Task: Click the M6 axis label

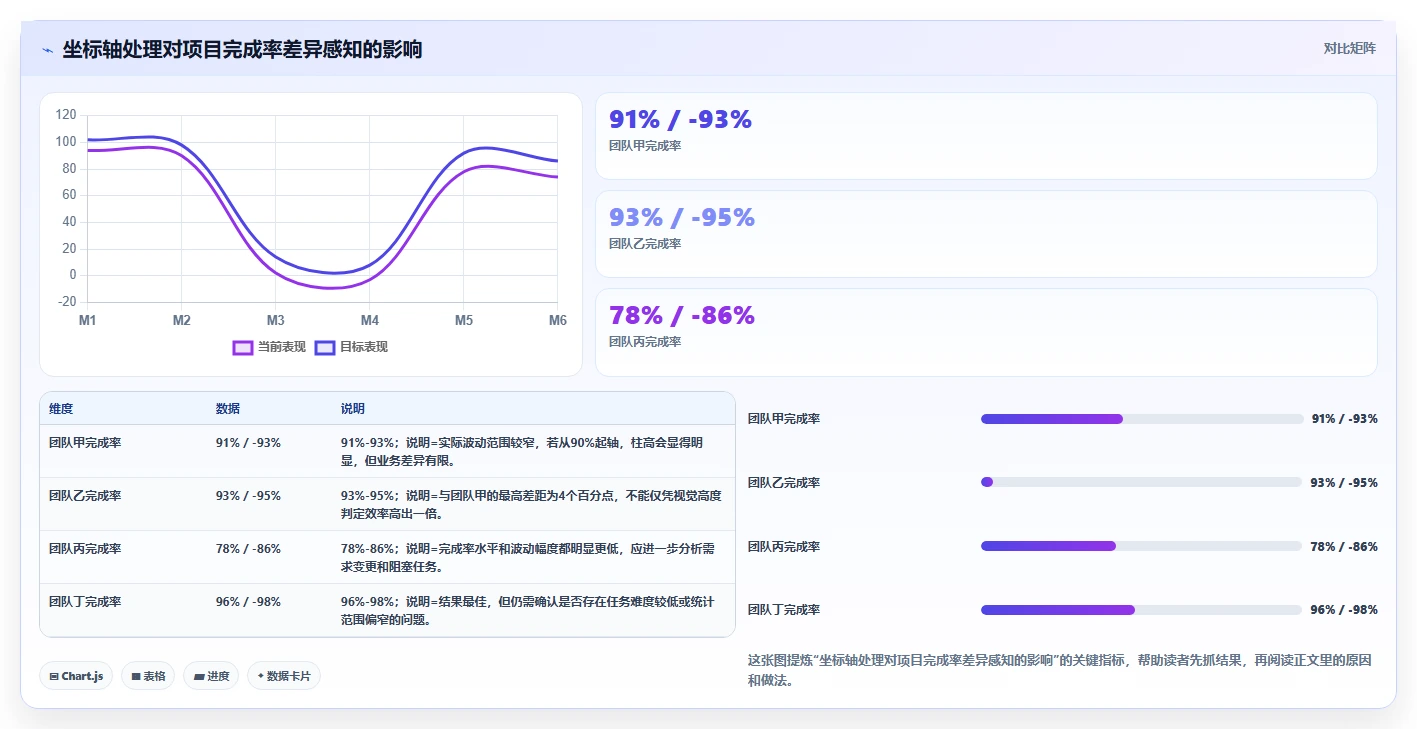Action: pyautogui.click(x=558, y=320)
